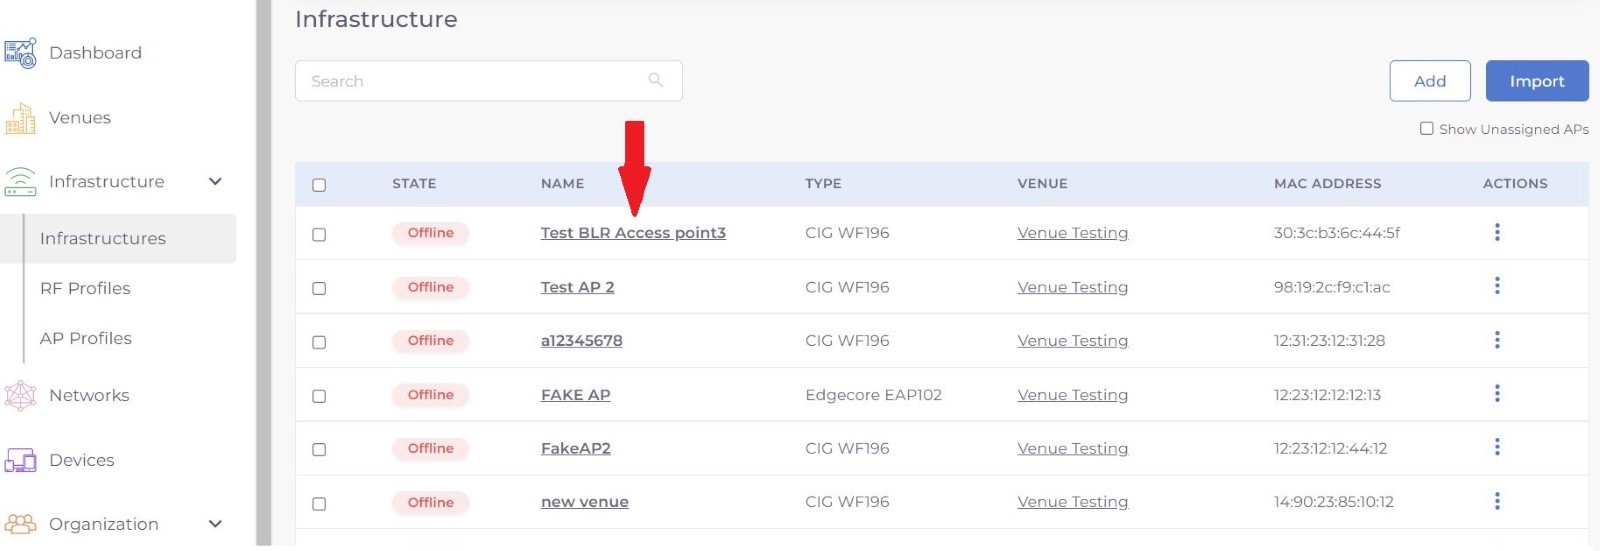
Task: Click the Devices icon in sidebar
Action: click(x=20, y=460)
